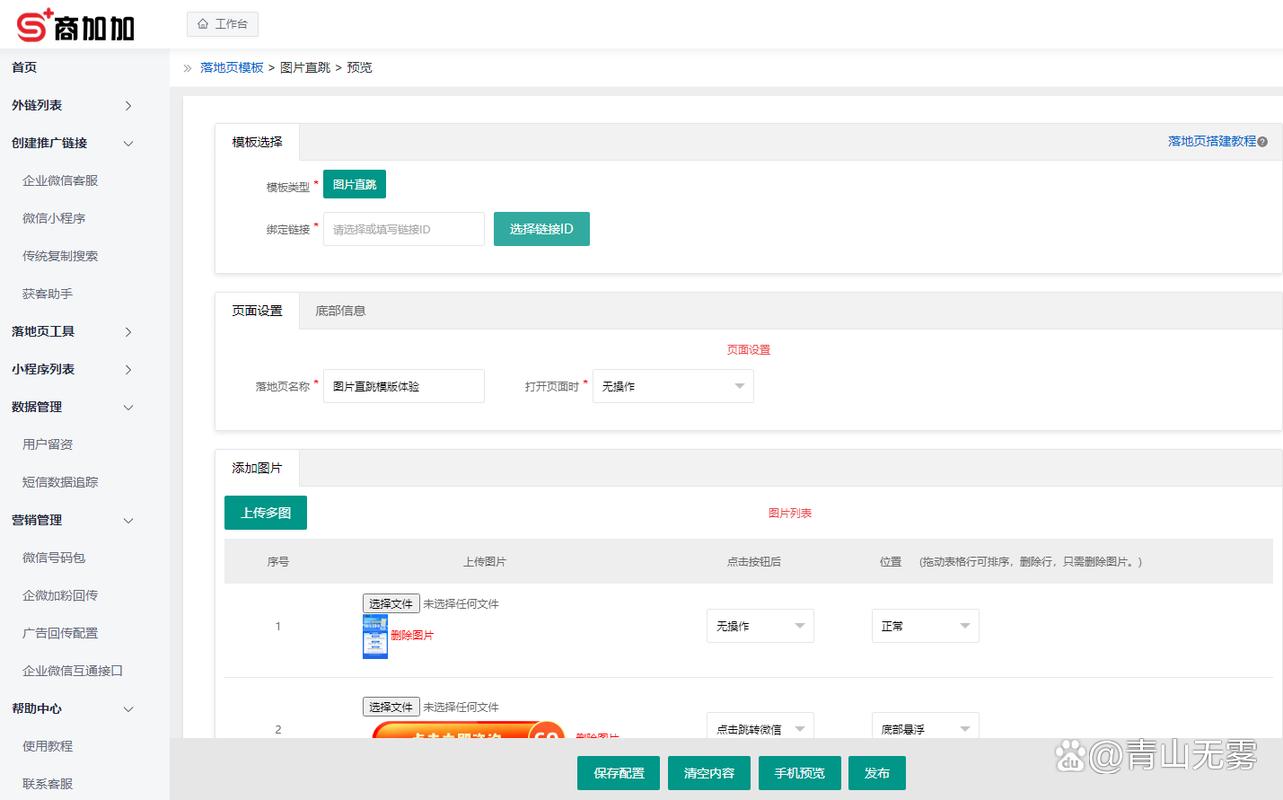Image resolution: width=1283 pixels, height=800 pixels.
Task: Click the 落地页模板 breadcrumb link
Action: point(232,68)
